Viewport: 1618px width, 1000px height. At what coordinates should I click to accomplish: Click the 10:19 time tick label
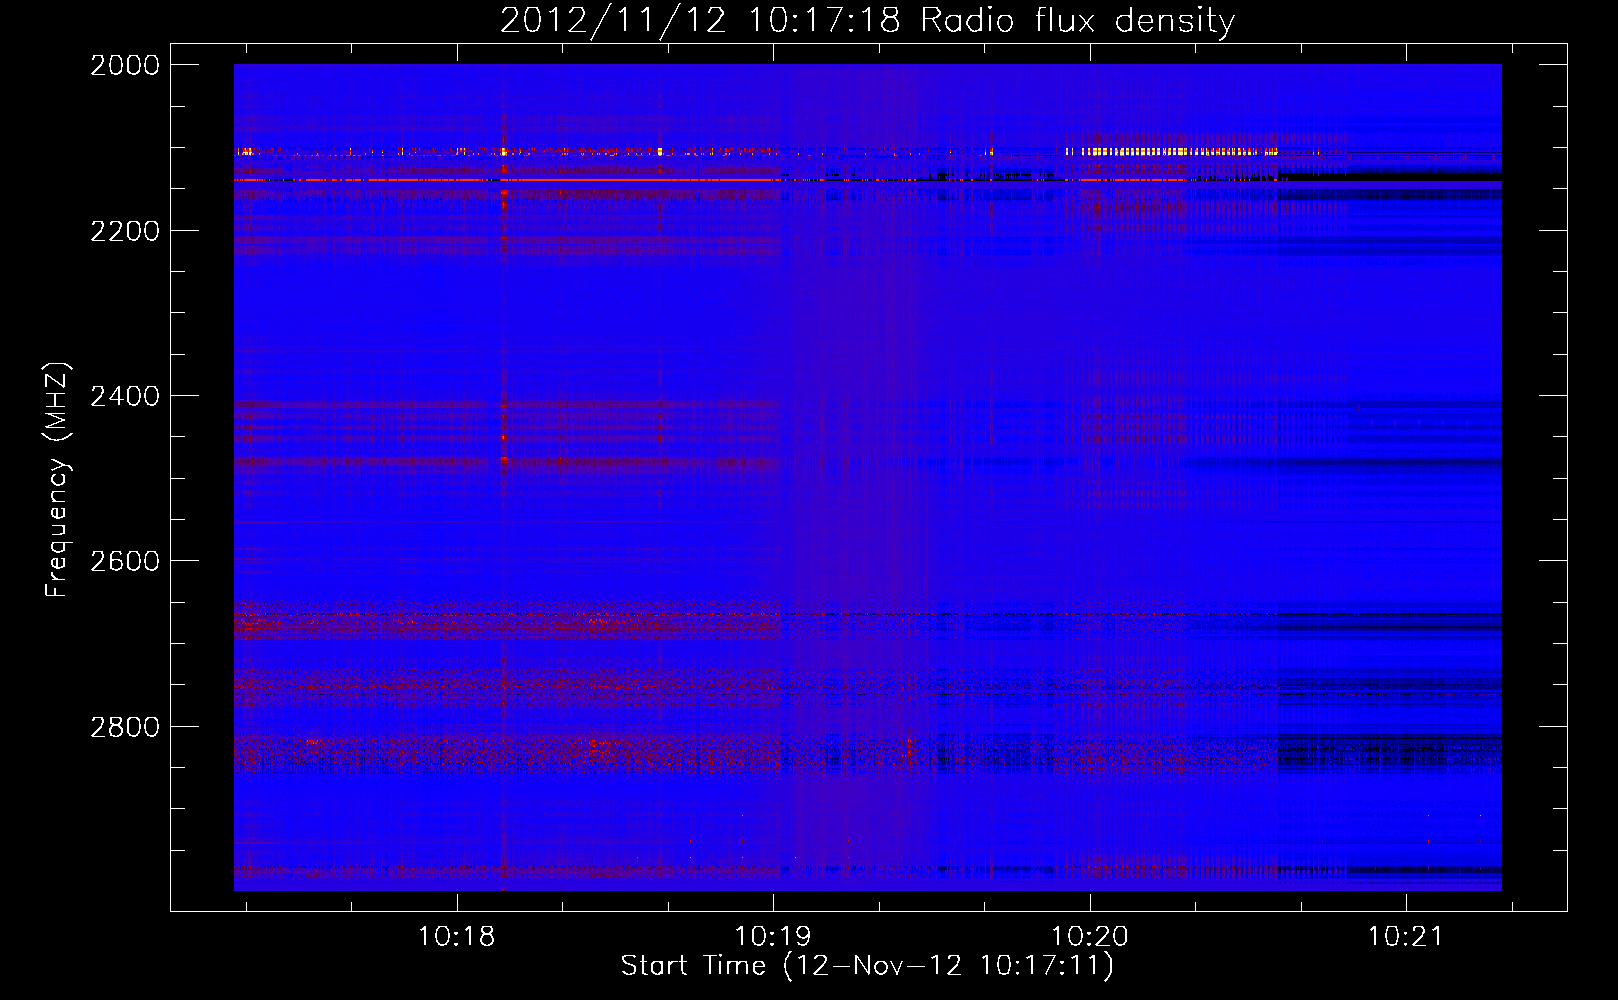(x=773, y=937)
